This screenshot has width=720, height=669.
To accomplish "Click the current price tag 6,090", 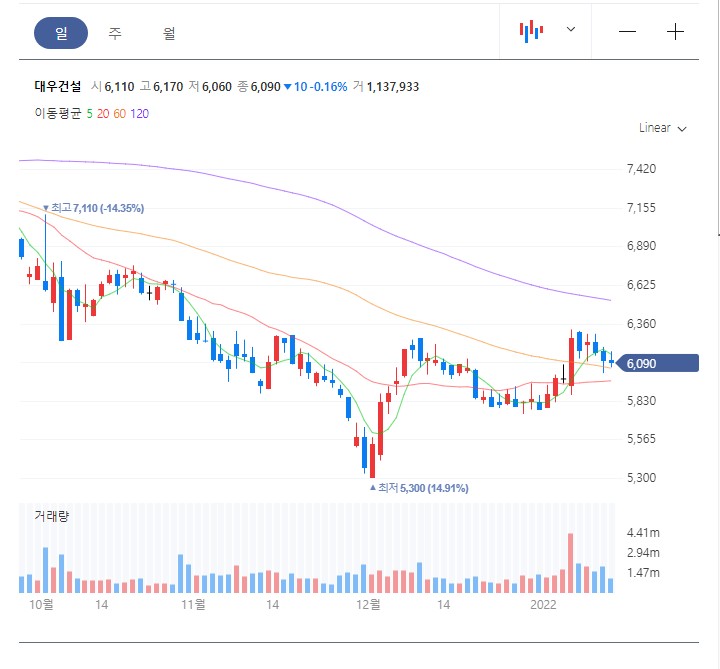I will (x=657, y=363).
